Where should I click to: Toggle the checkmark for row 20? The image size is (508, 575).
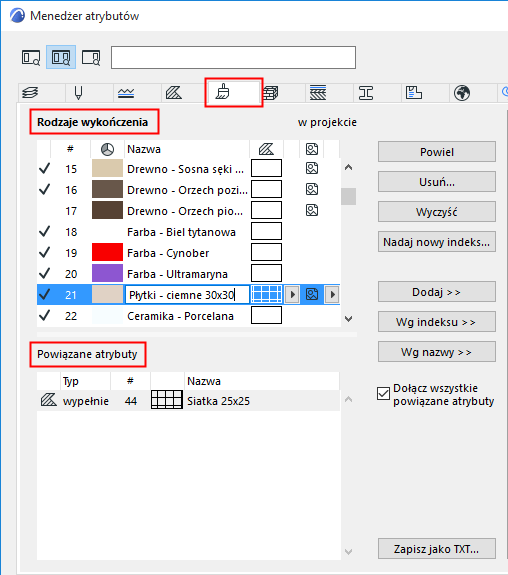pos(44,274)
